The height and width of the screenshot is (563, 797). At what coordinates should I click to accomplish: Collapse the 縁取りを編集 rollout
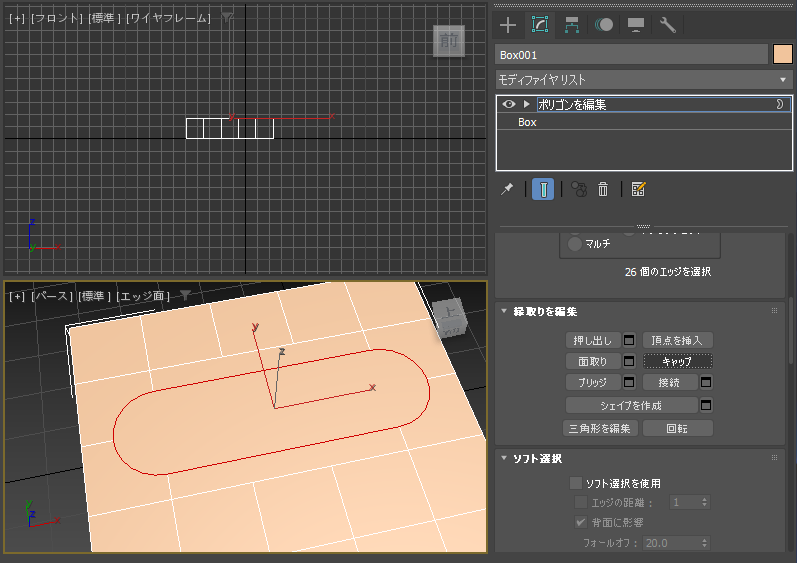[x=504, y=311]
